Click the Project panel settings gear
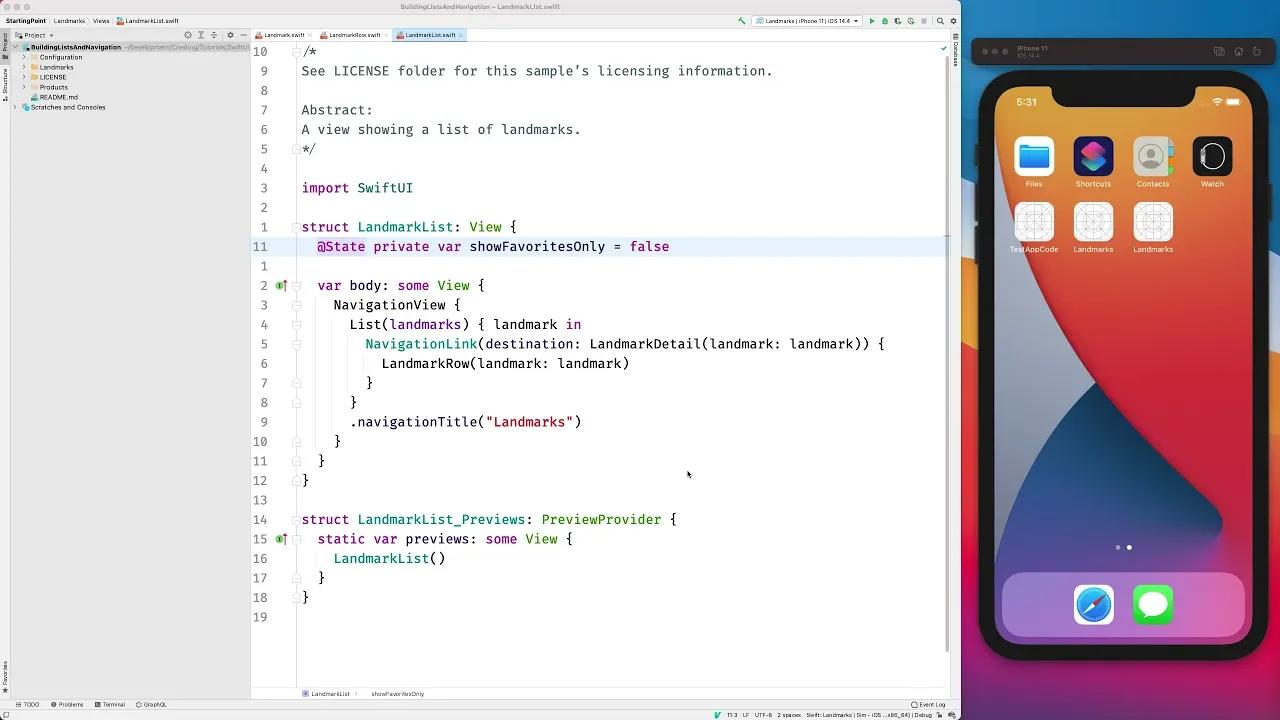Image resolution: width=1280 pixels, height=720 pixels. click(x=230, y=35)
